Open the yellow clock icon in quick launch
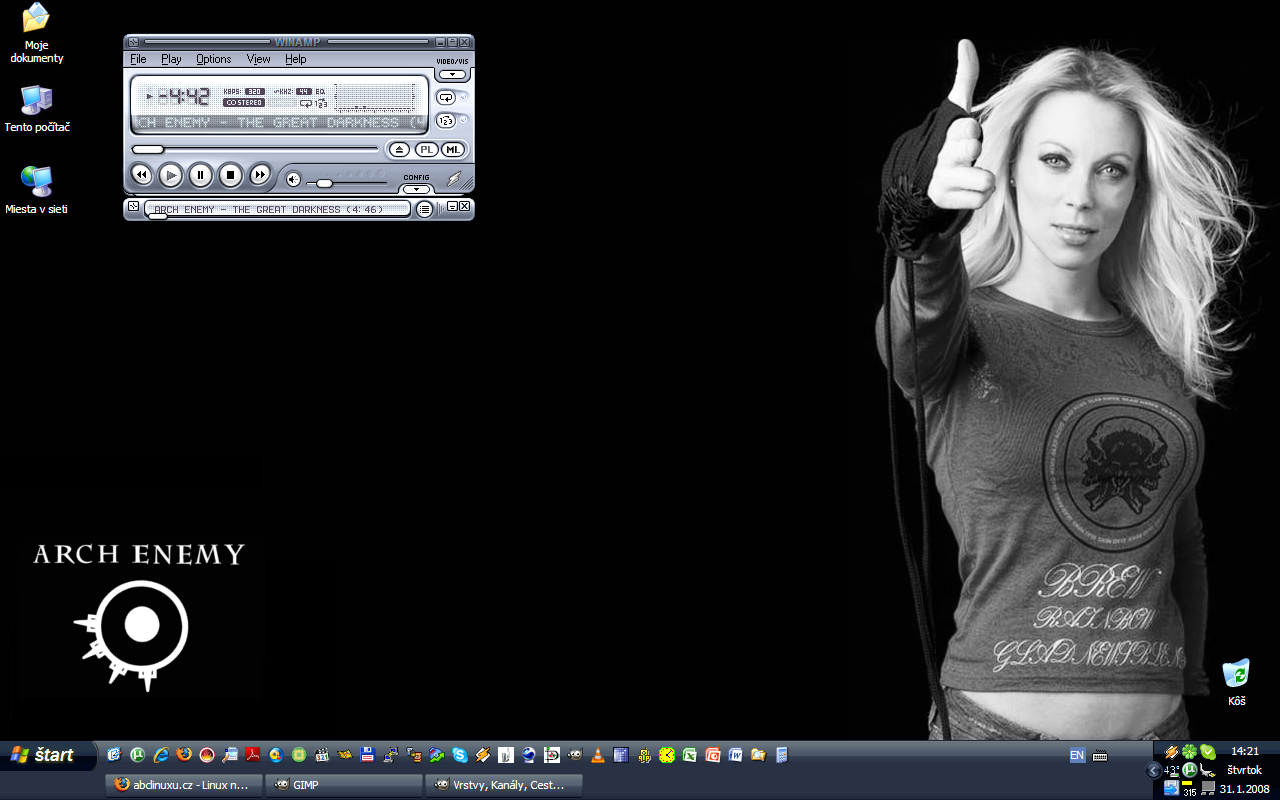Image resolution: width=1280 pixels, height=800 pixels. pyautogui.click(x=667, y=755)
